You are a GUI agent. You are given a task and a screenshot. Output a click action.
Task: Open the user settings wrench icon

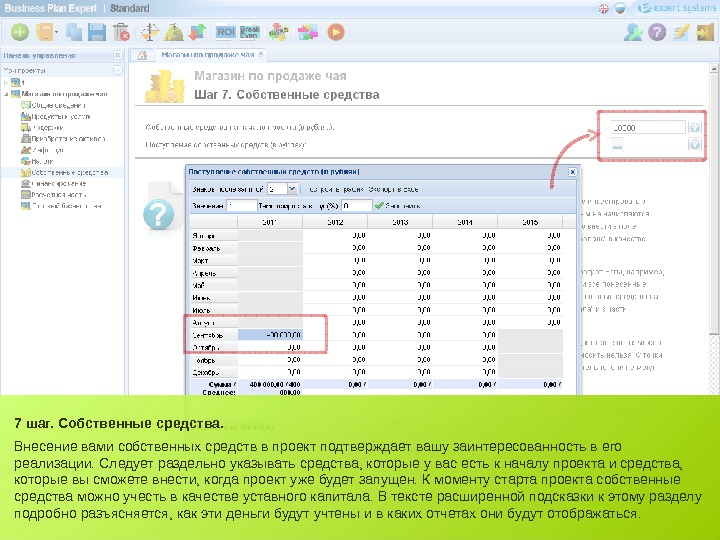pos(633,32)
